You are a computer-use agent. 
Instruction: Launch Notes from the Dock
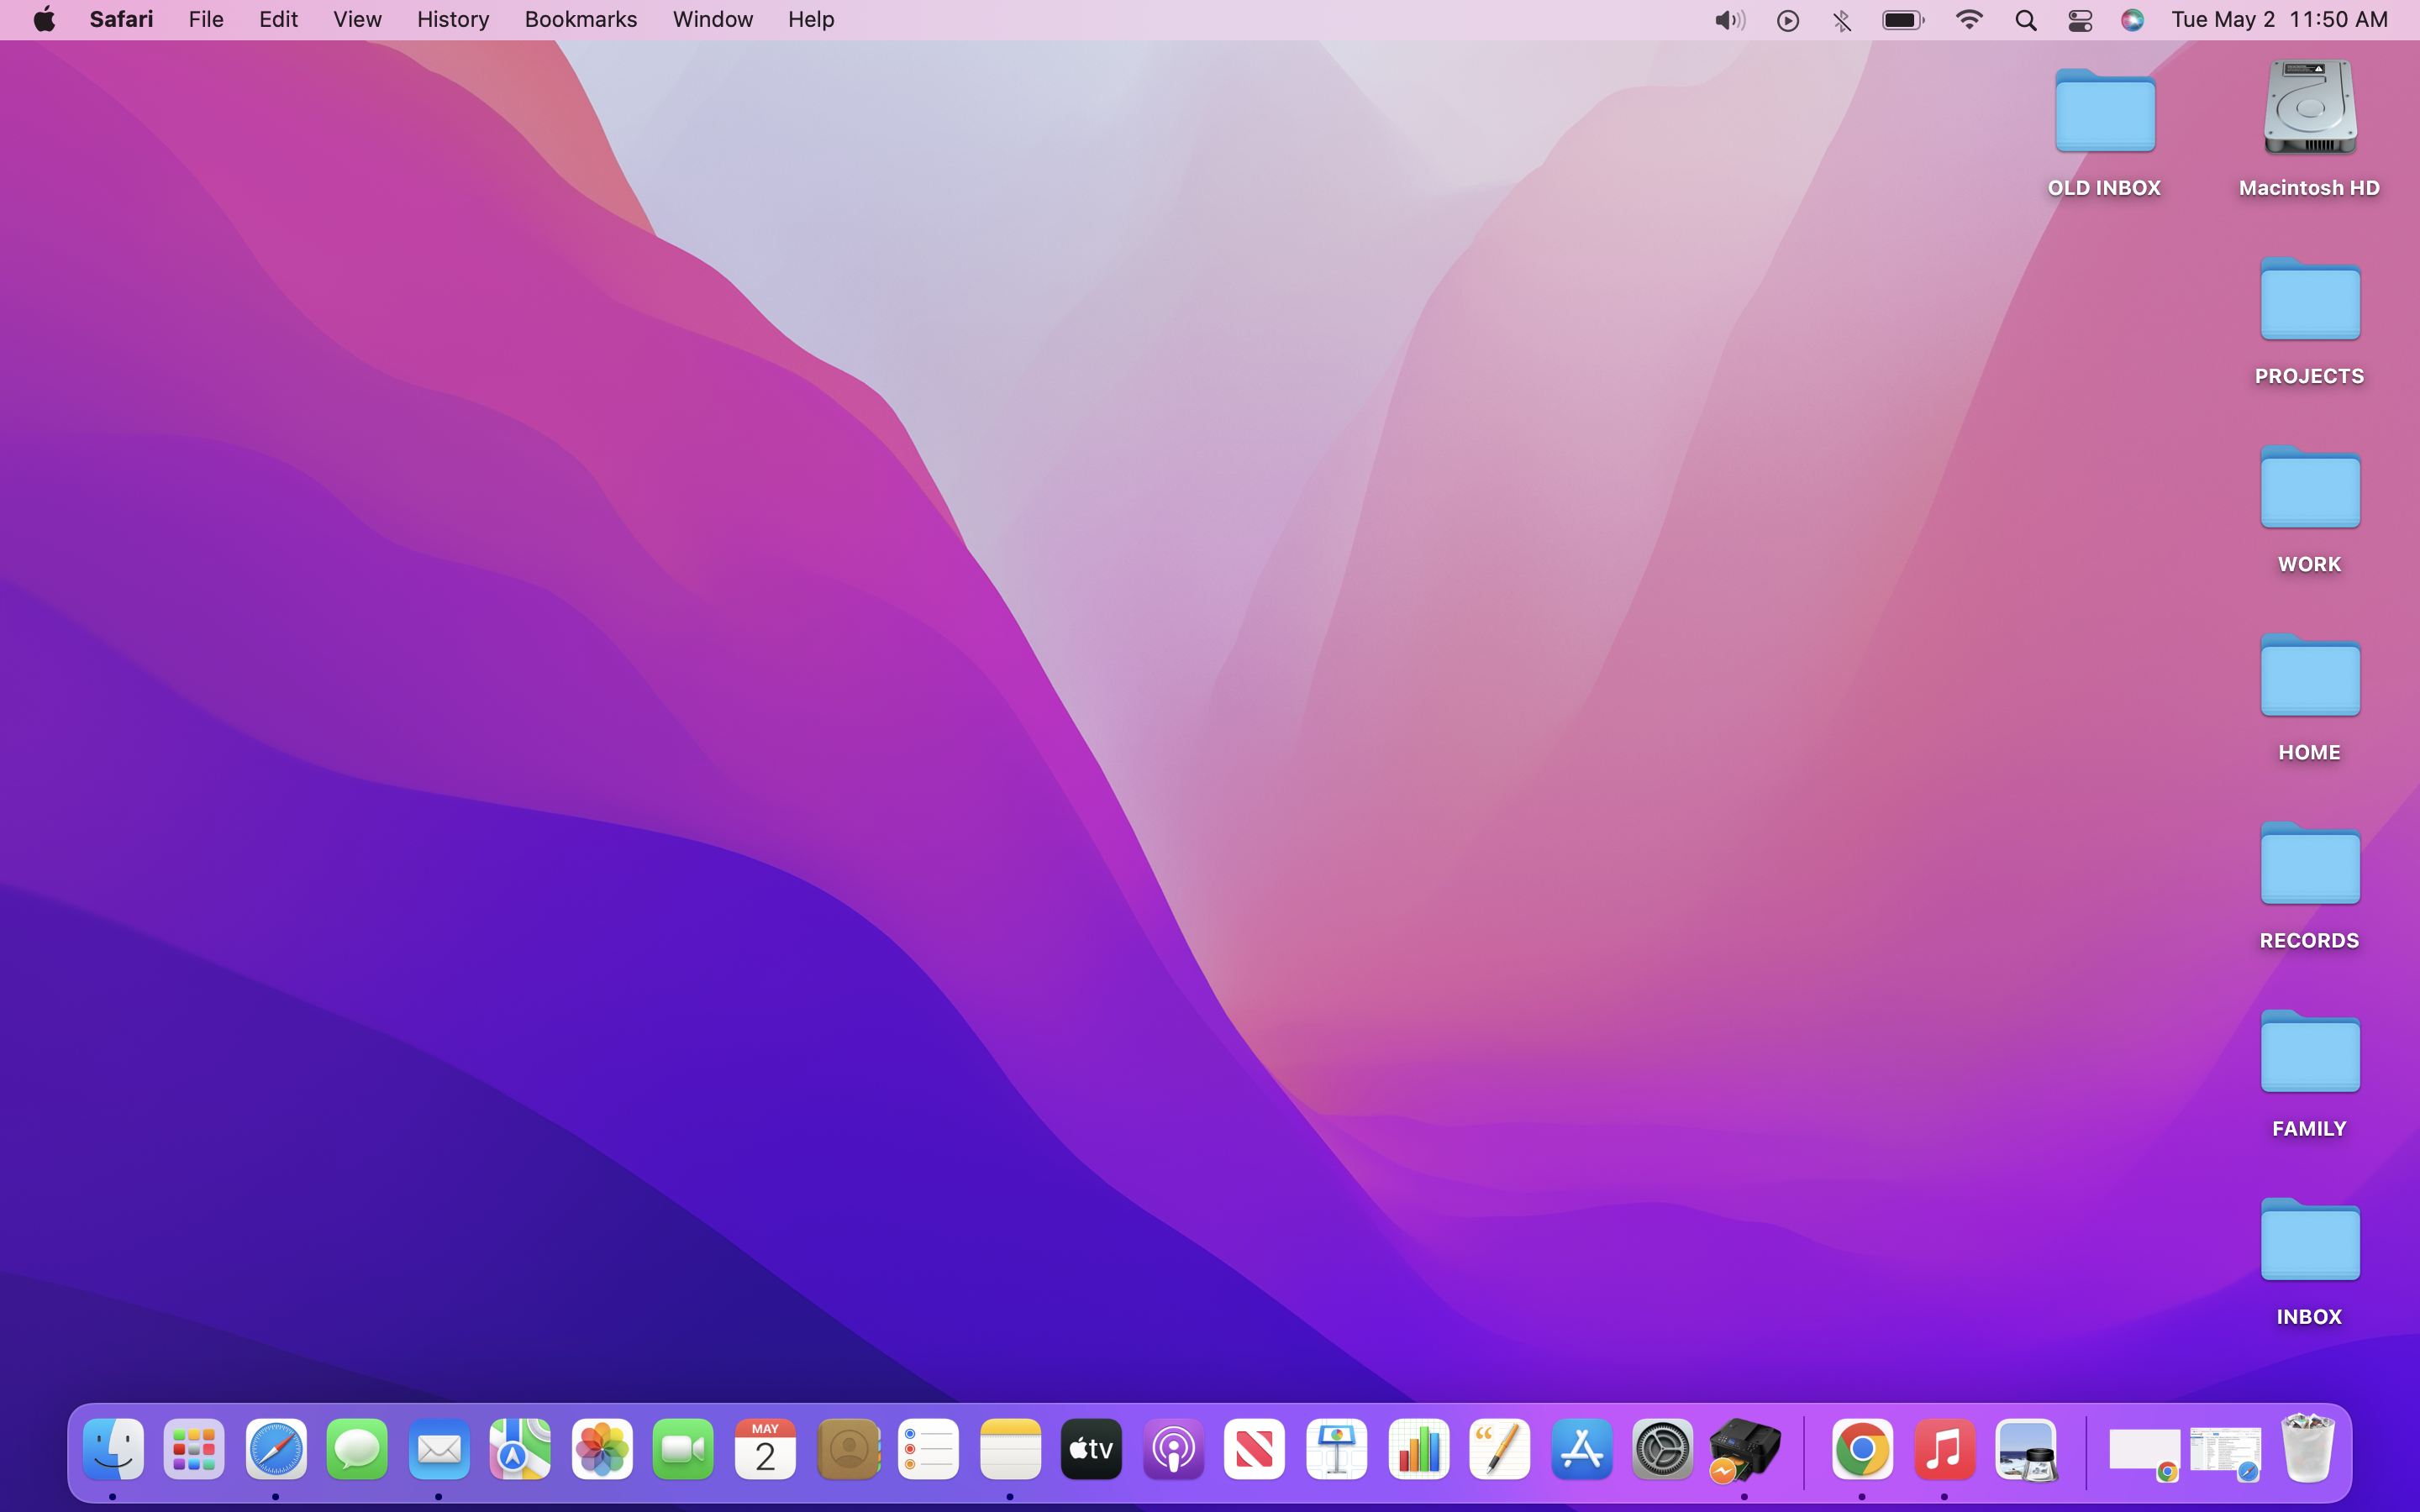click(1010, 1449)
